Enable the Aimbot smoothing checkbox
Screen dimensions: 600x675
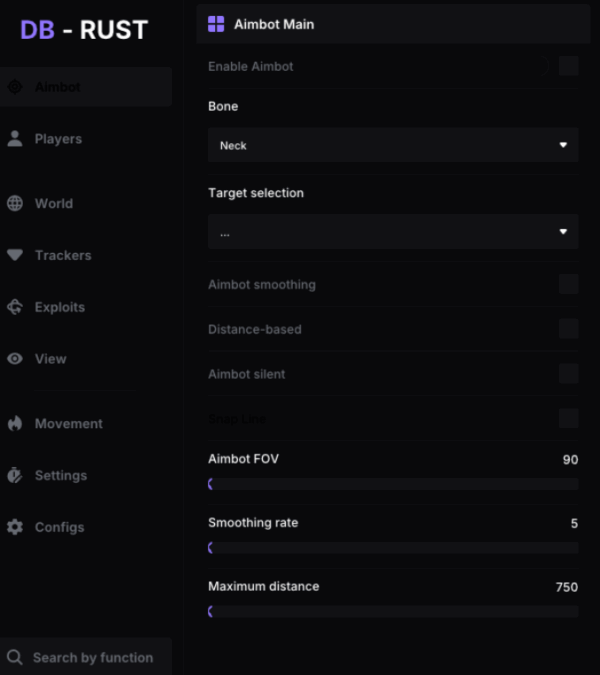tap(568, 284)
